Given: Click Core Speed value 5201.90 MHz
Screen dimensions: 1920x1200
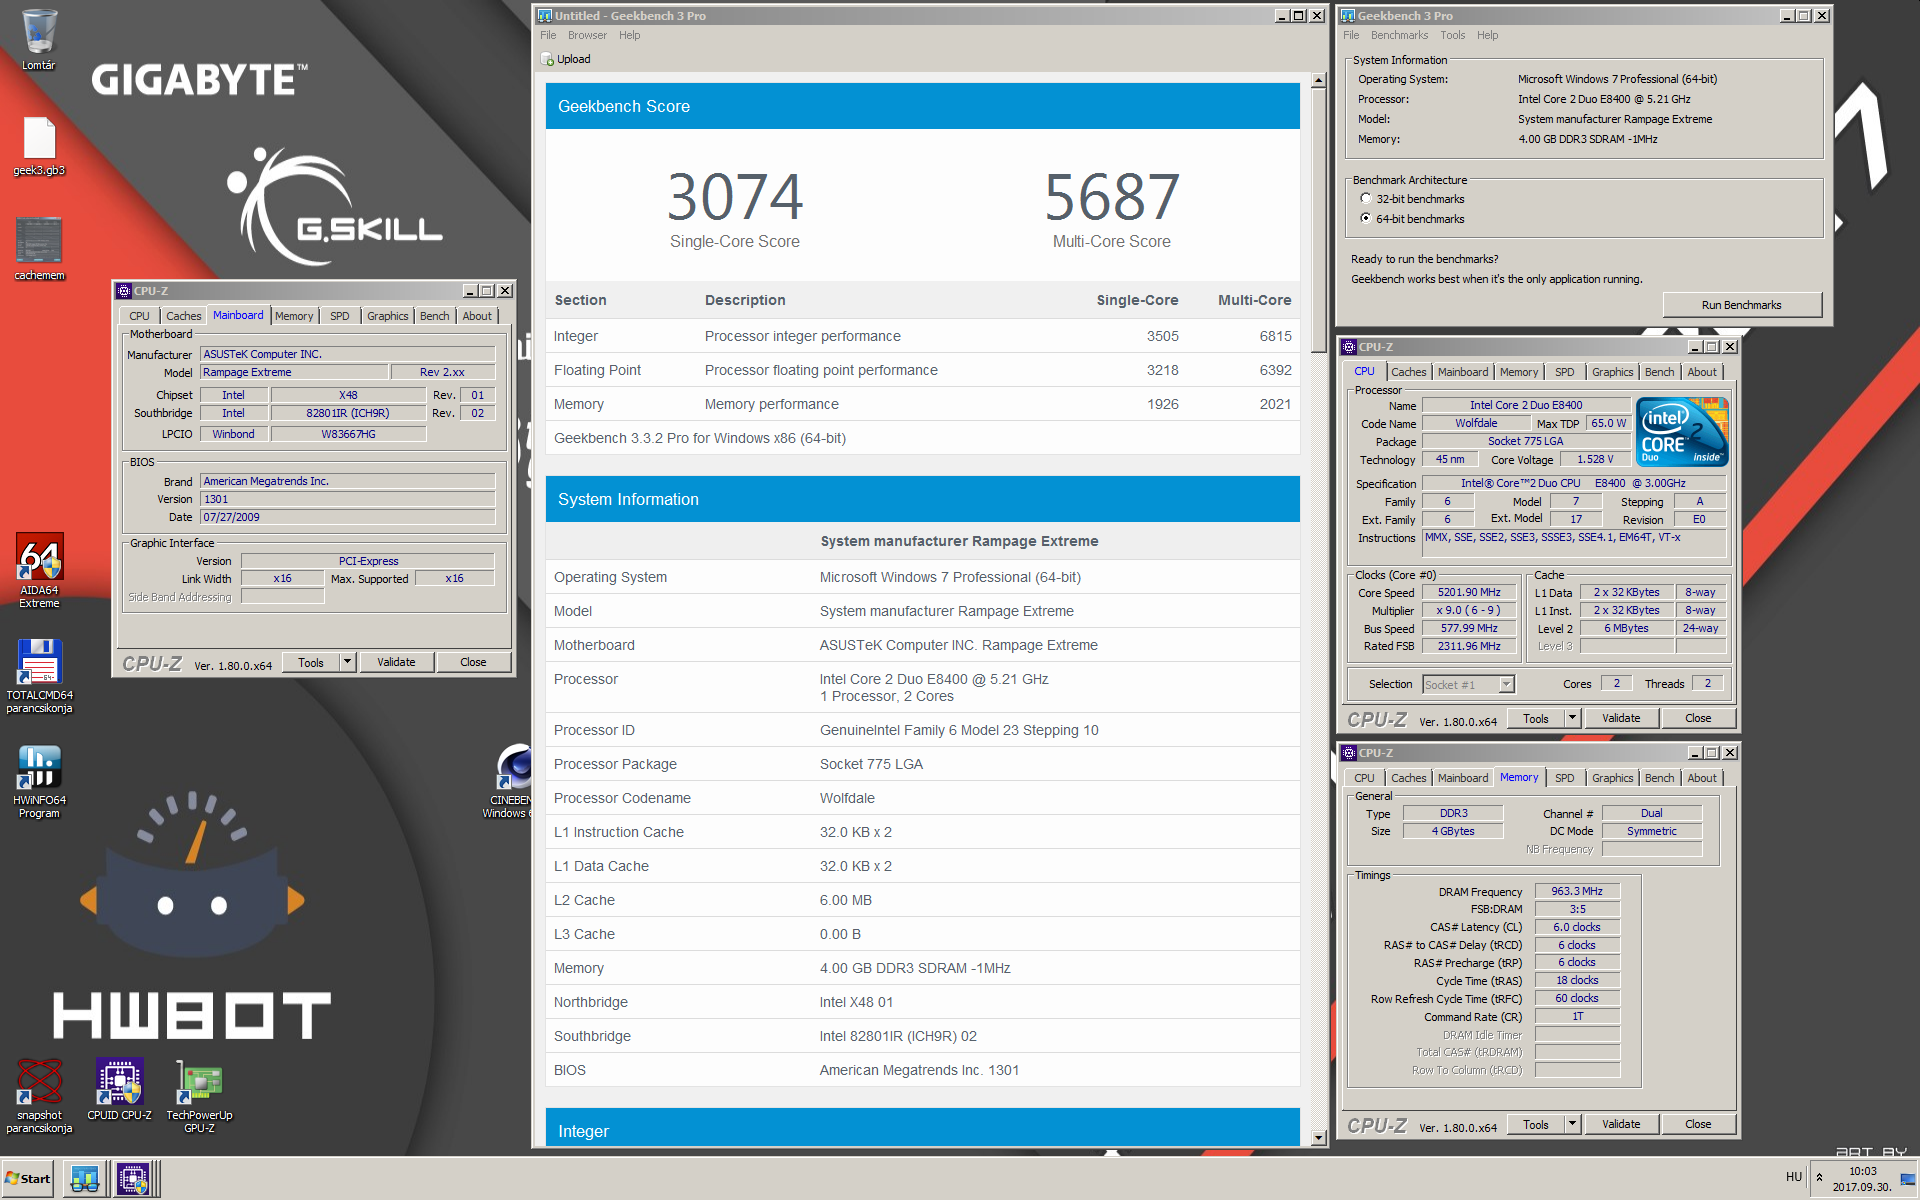Looking at the screenshot, I should [x=1469, y=592].
